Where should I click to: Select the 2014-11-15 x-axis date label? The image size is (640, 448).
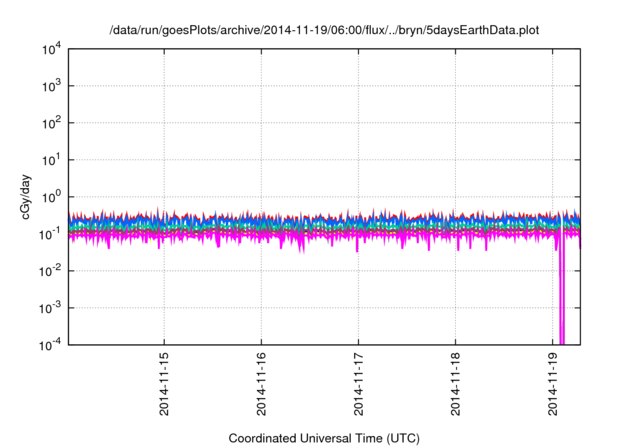pyautogui.click(x=164, y=384)
